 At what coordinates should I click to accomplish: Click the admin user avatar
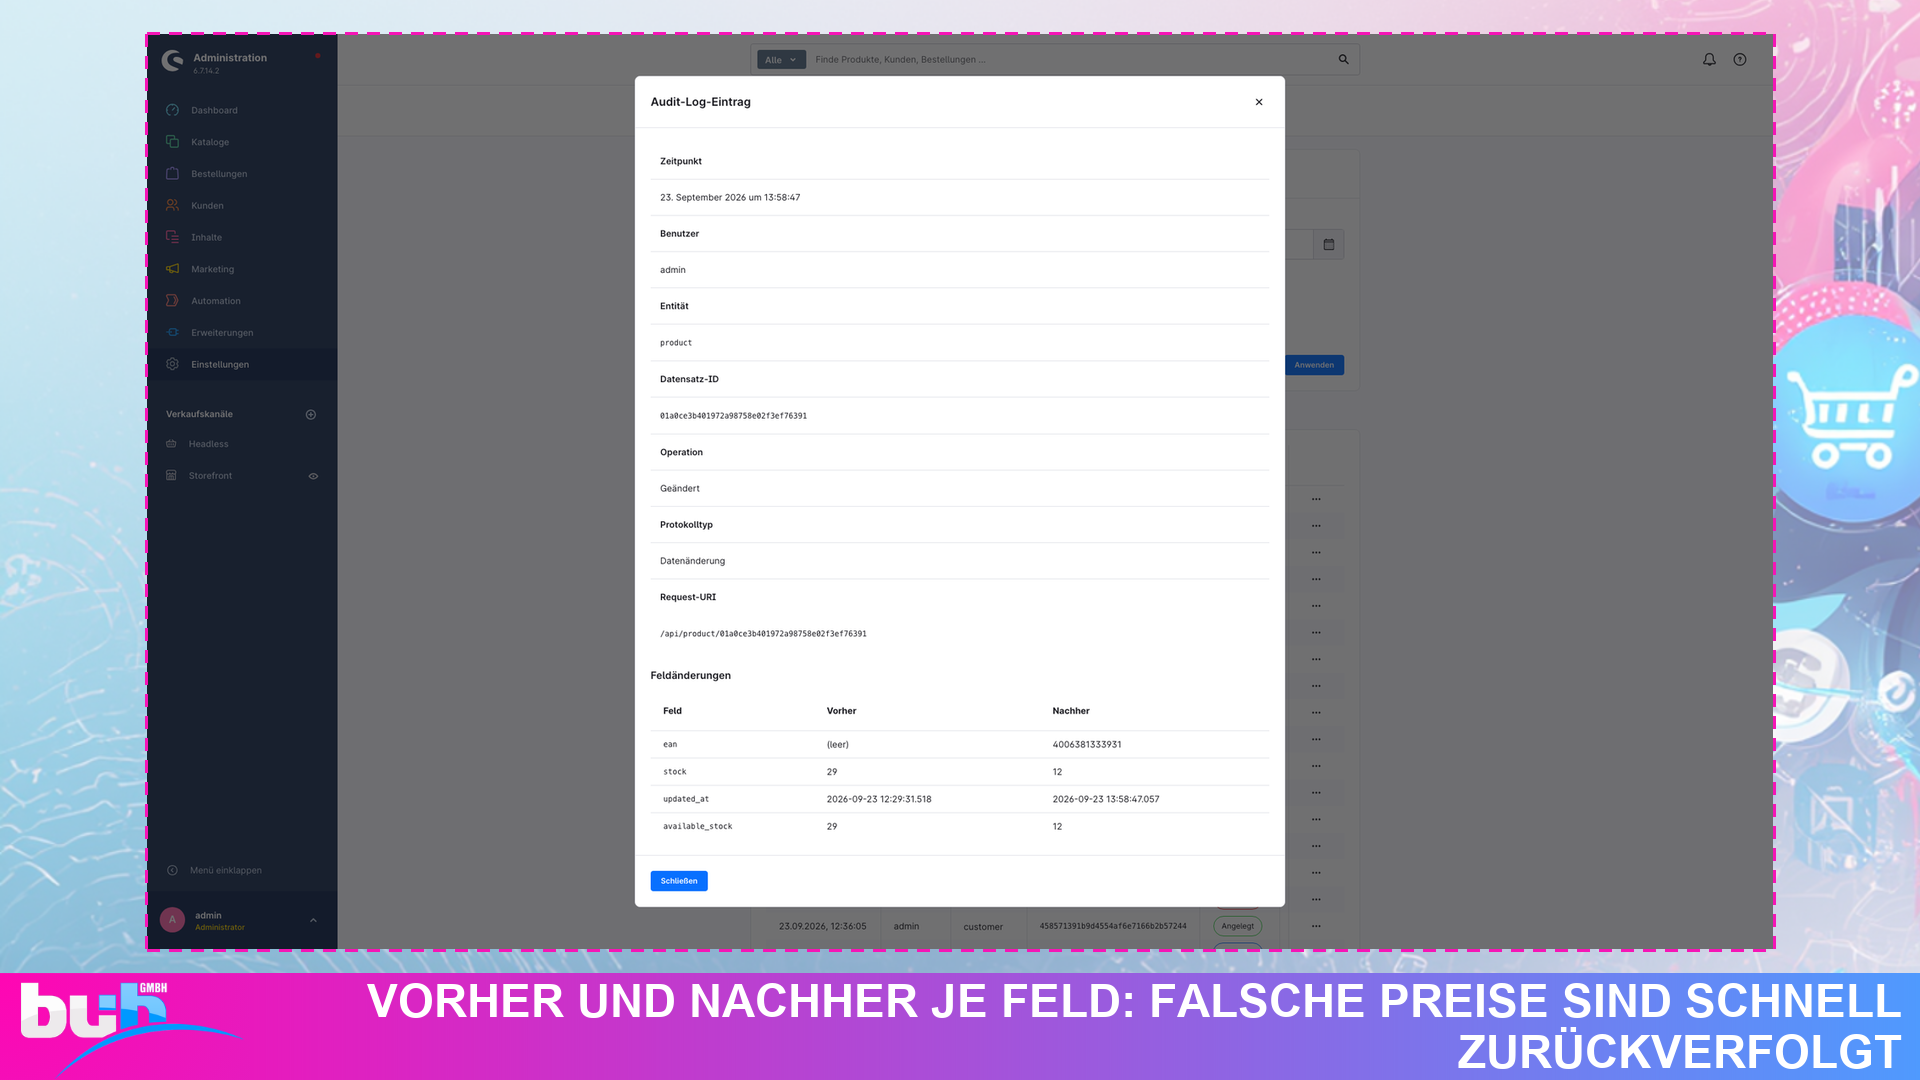(x=172, y=920)
